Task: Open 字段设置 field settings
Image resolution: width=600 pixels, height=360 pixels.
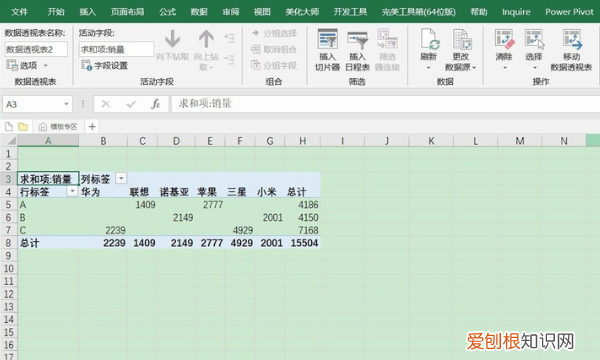Action: pyautogui.click(x=104, y=65)
